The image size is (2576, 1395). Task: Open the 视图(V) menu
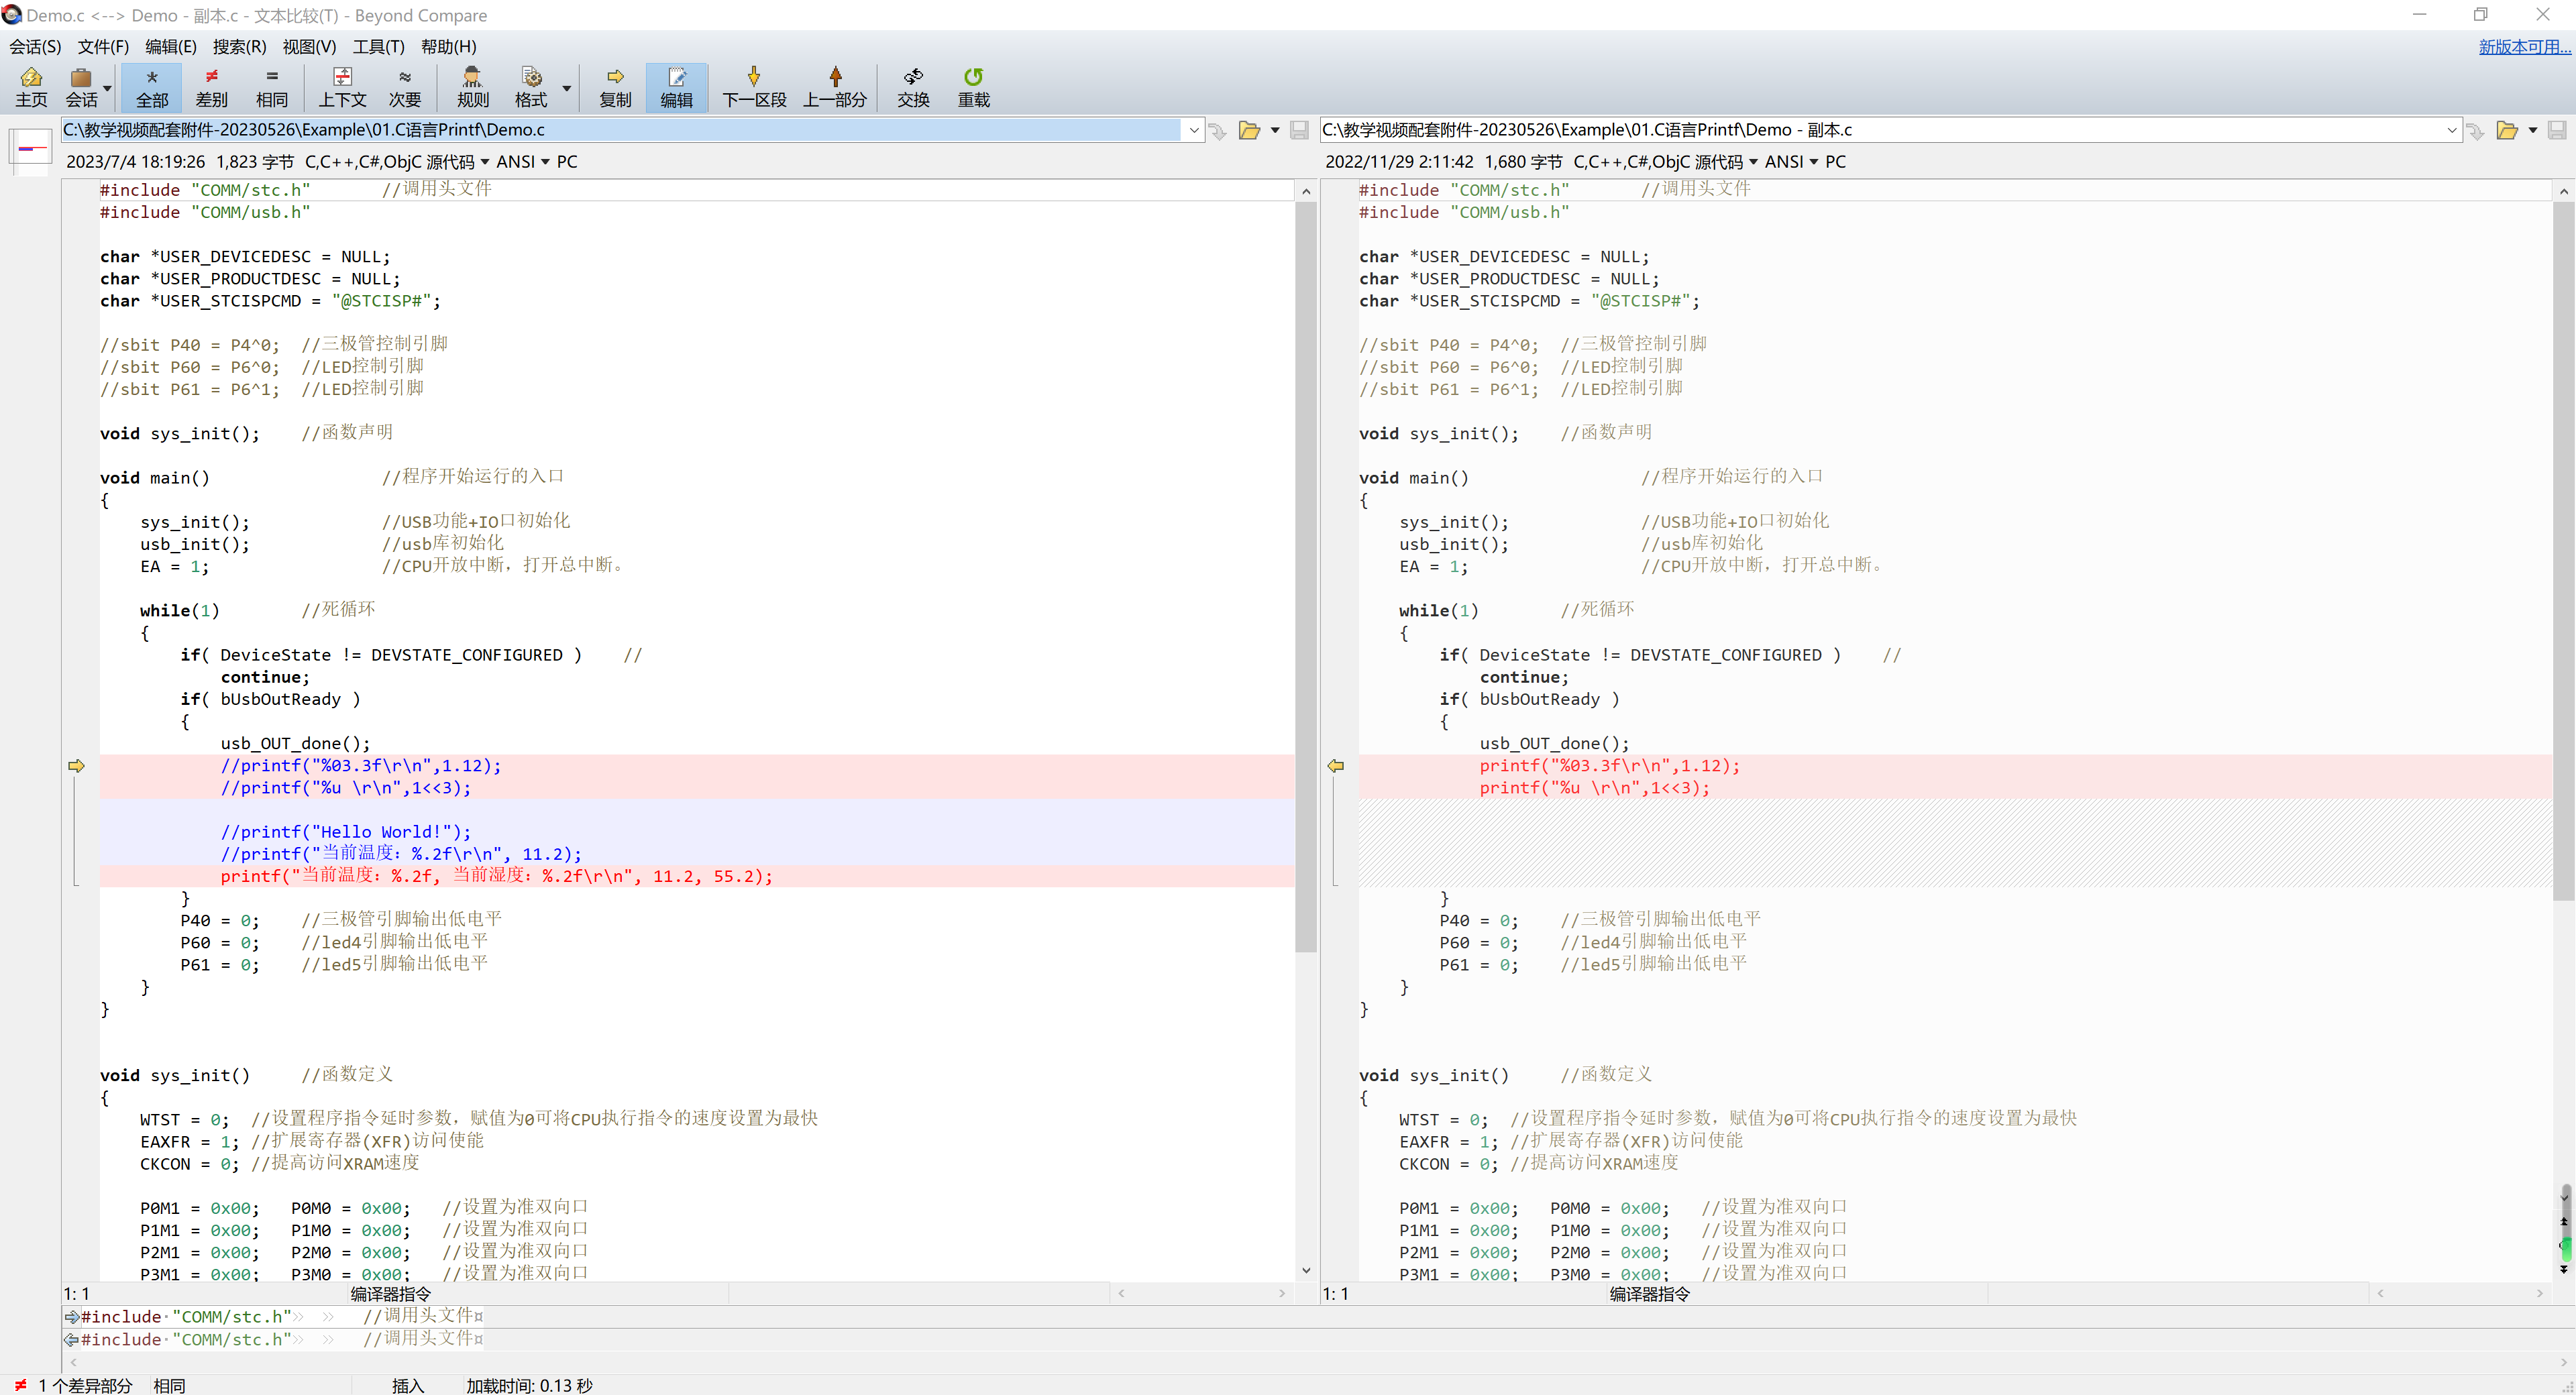[309, 46]
